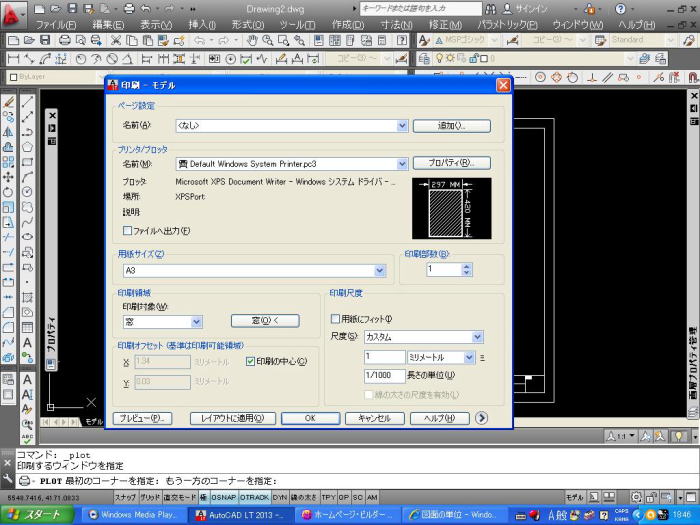Enable the ファイルへ出力 checkbox
The image size is (700, 525).
coord(127,230)
